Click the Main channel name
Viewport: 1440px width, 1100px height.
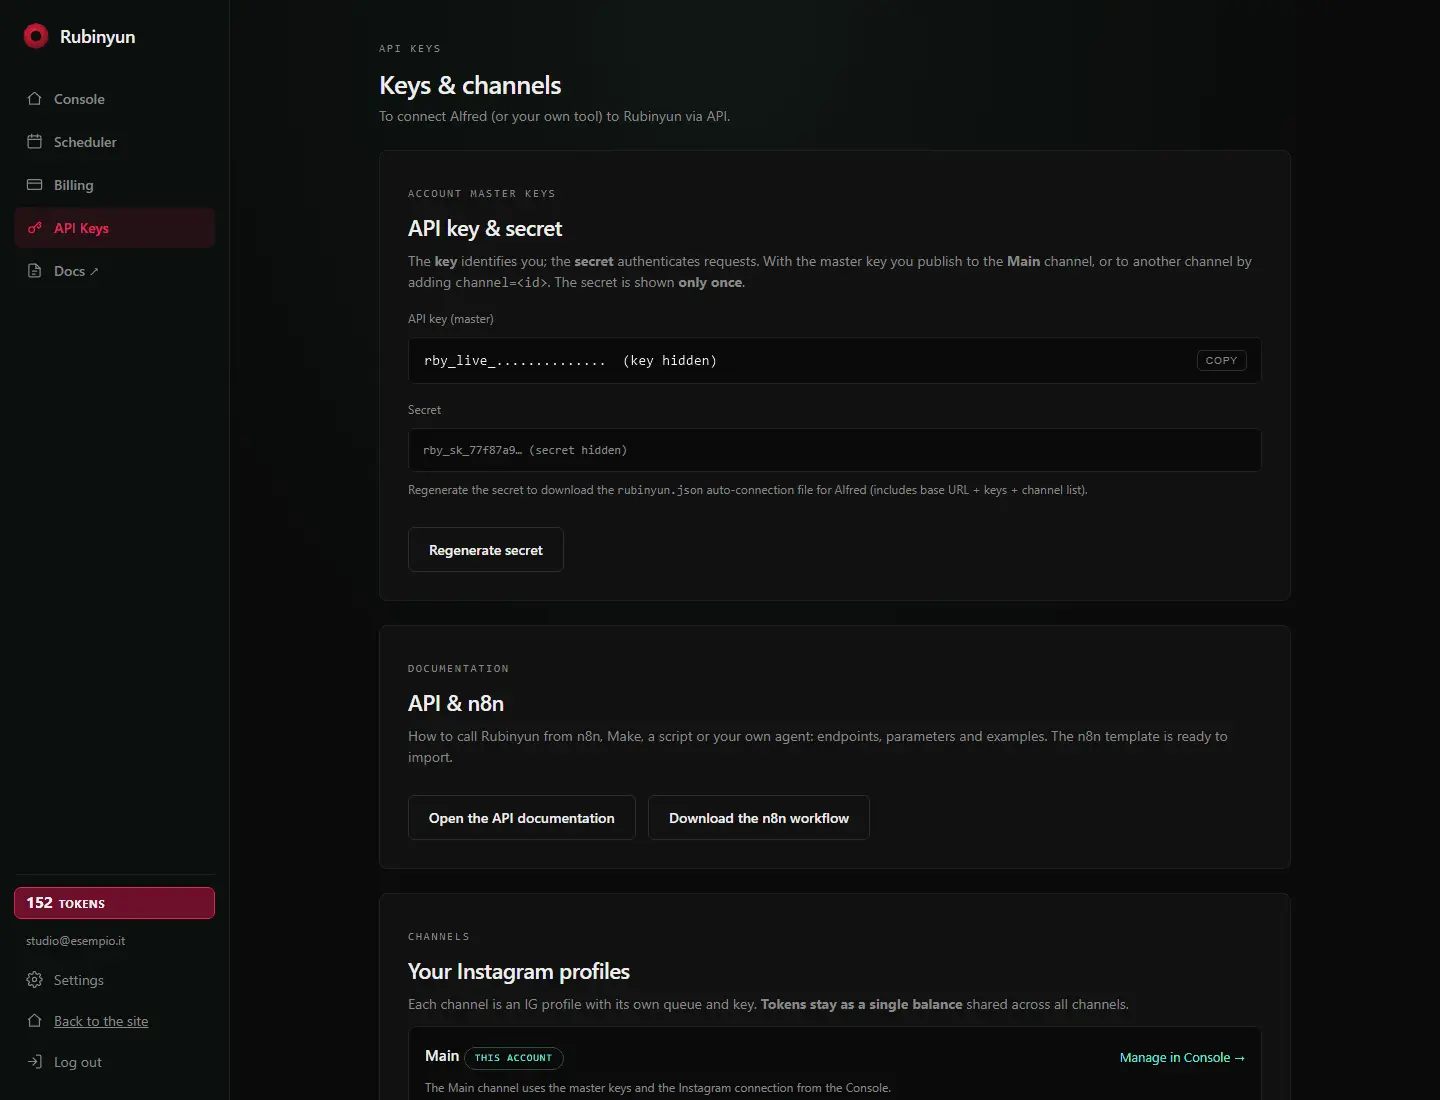(x=442, y=1056)
